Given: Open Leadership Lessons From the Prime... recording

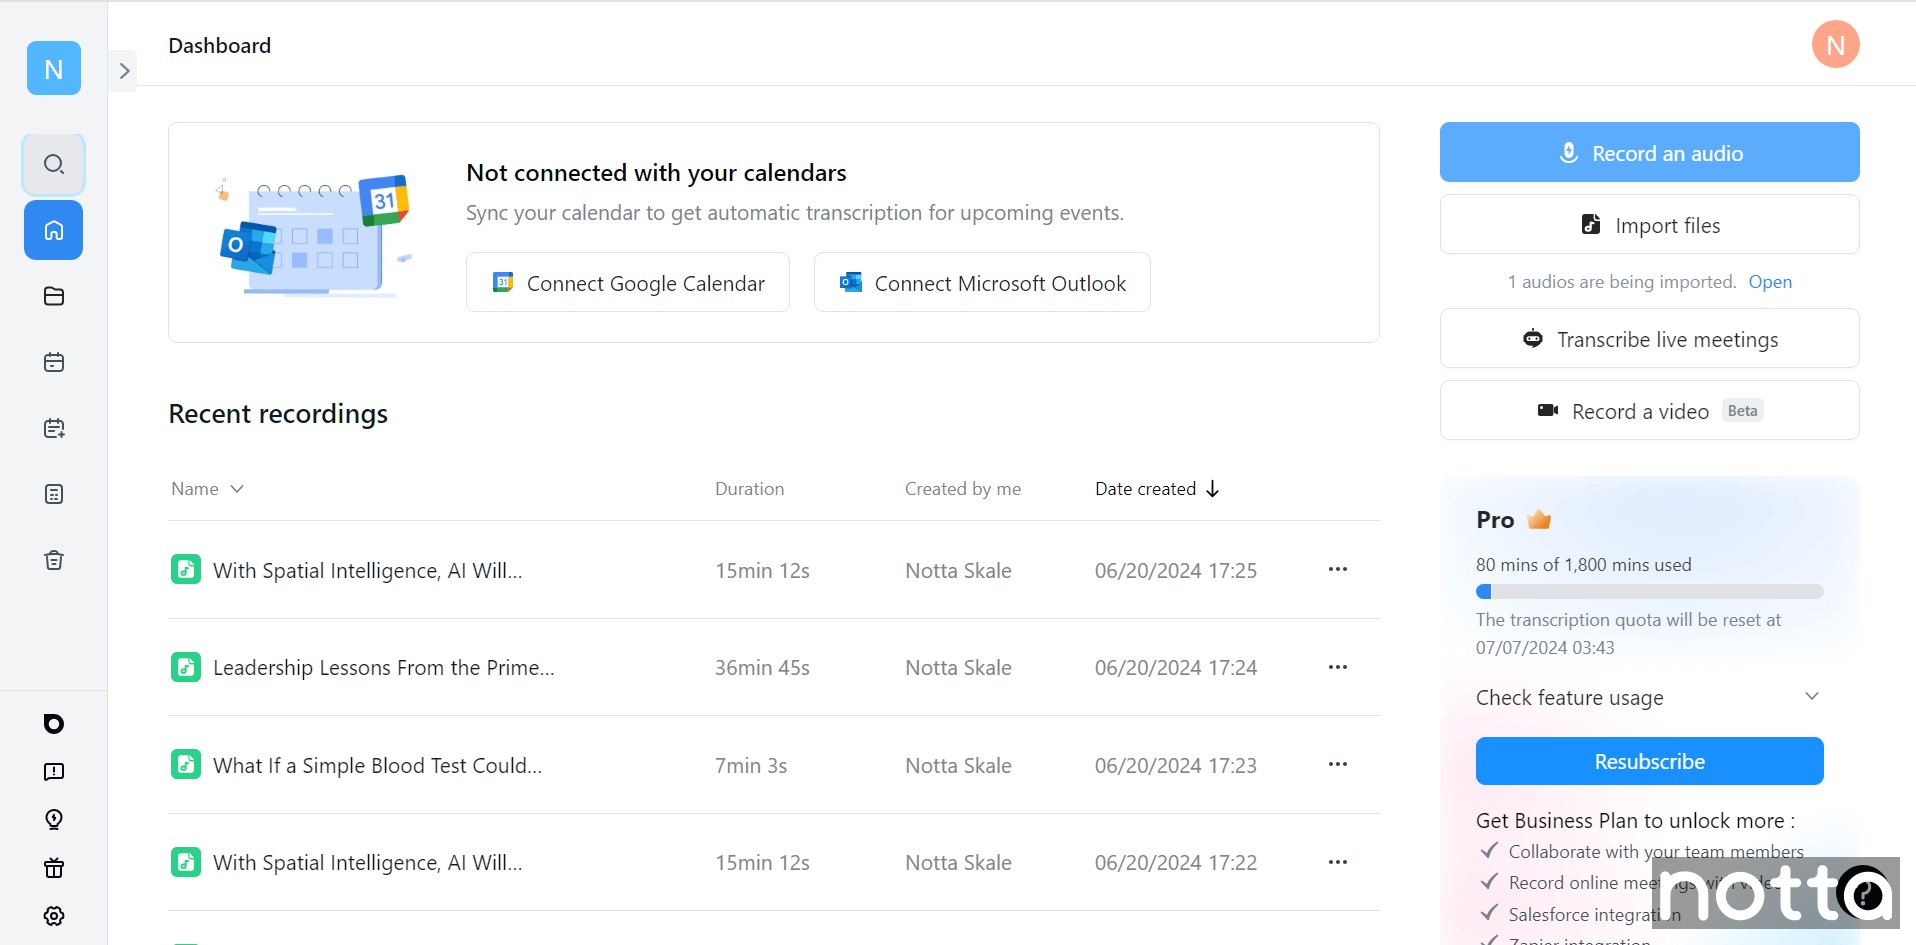Looking at the screenshot, I should coord(383,668).
